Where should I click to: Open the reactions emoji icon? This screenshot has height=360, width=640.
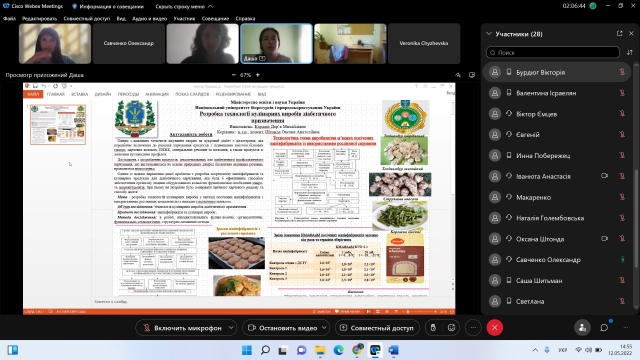451,328
